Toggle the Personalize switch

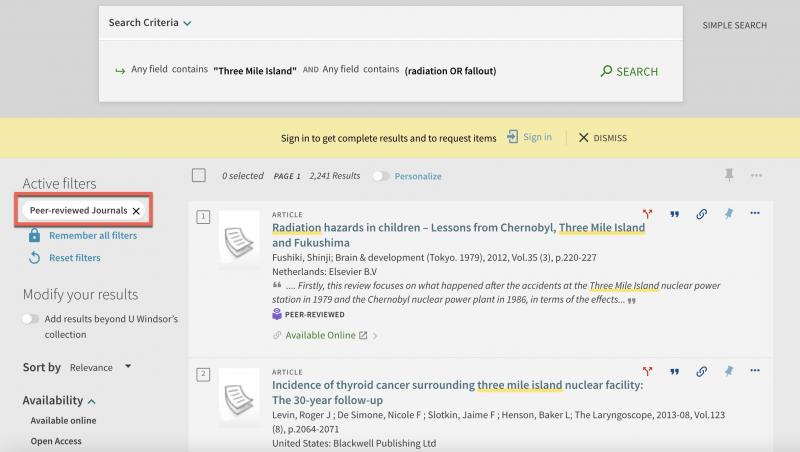point(381,176)
